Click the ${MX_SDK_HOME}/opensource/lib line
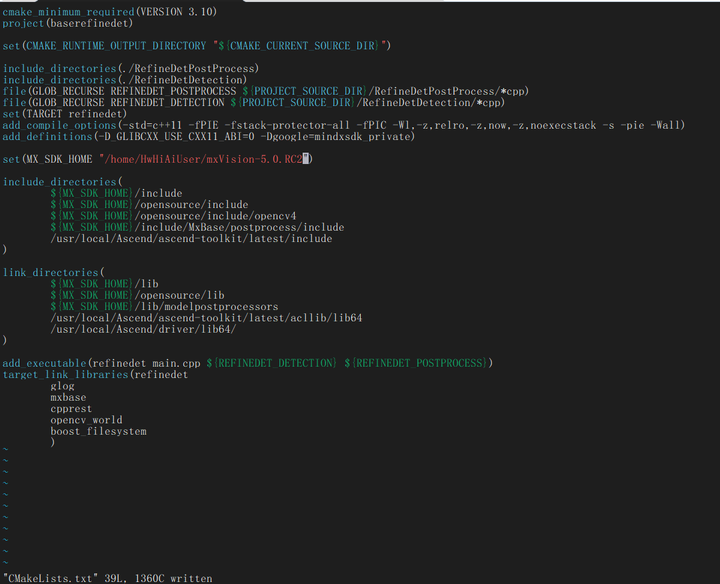720x584 pixels. tap(137, 295)
